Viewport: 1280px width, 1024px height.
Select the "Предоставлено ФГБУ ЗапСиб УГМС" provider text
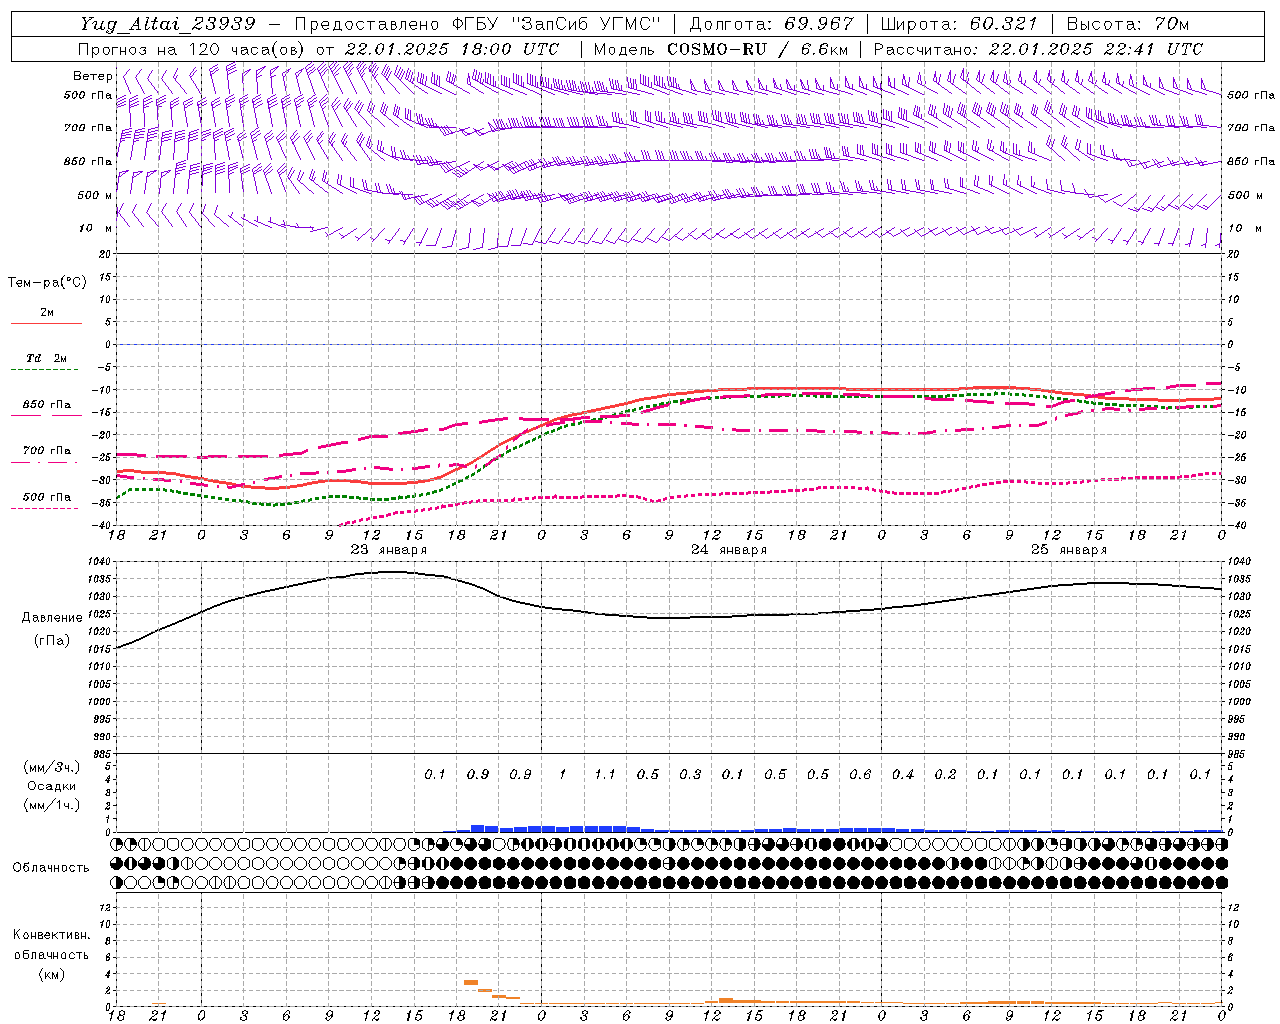click(x=478, y=24)
